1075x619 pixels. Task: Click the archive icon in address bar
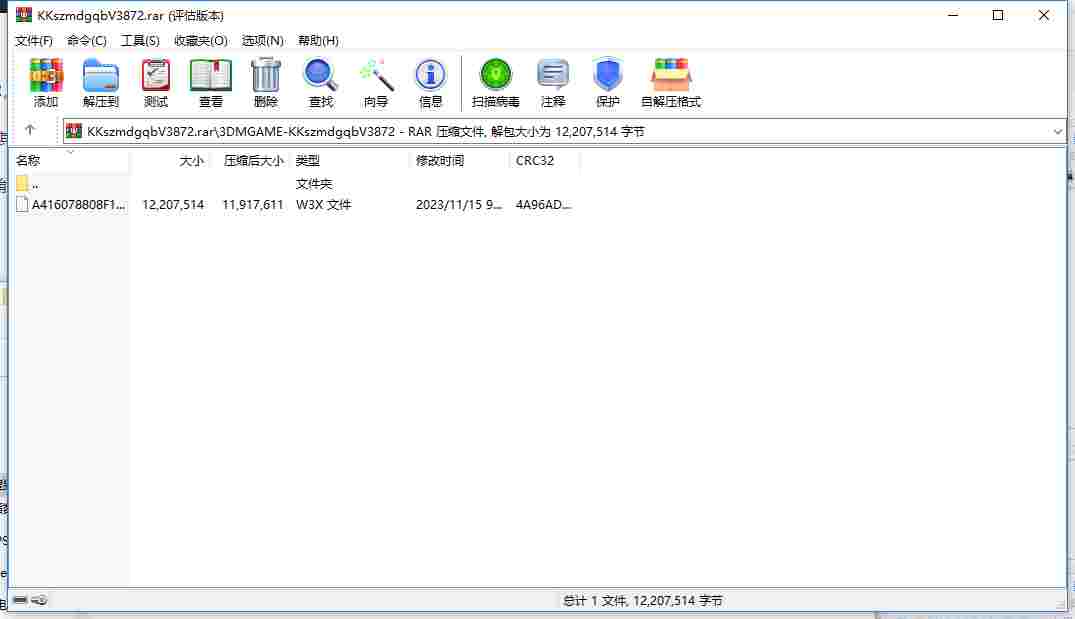coord(74,131)
